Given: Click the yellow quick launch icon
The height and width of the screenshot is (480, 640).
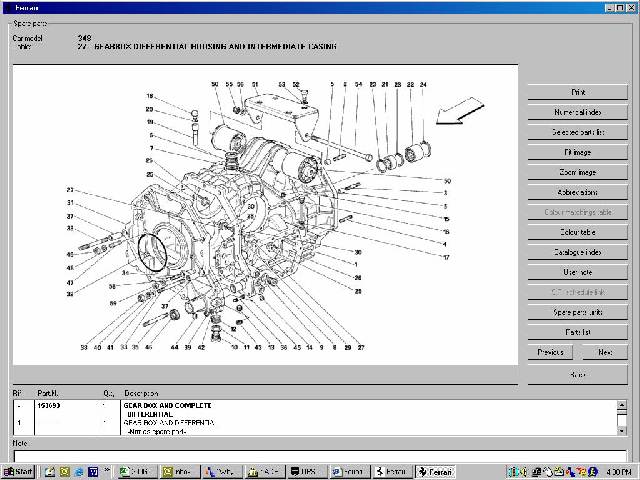Looking at the screenshot, I should [x=64, y=472].
